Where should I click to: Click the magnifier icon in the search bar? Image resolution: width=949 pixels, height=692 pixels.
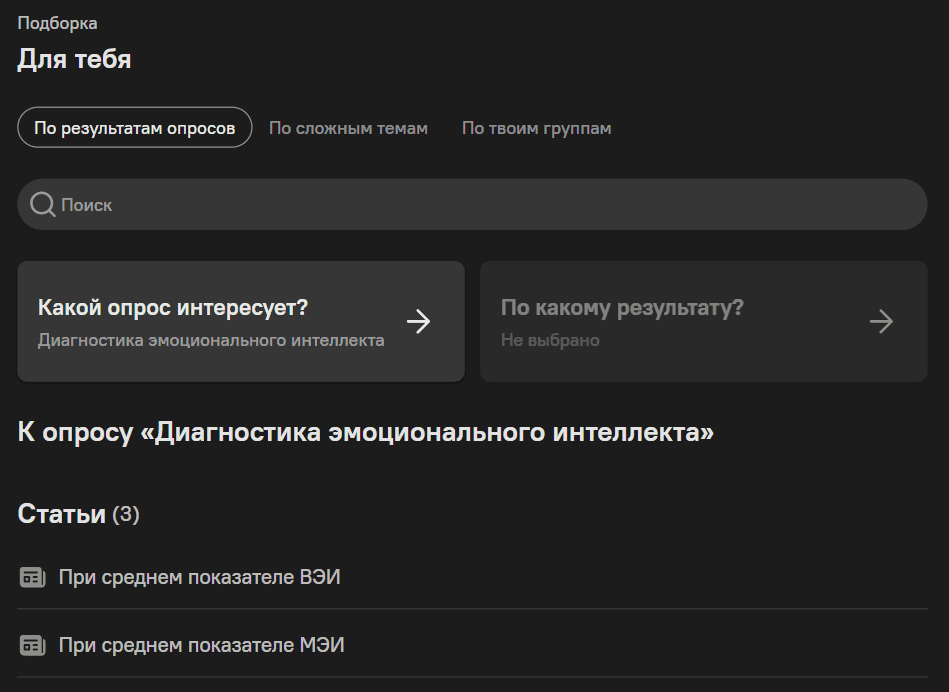click(x=42, y=205)
